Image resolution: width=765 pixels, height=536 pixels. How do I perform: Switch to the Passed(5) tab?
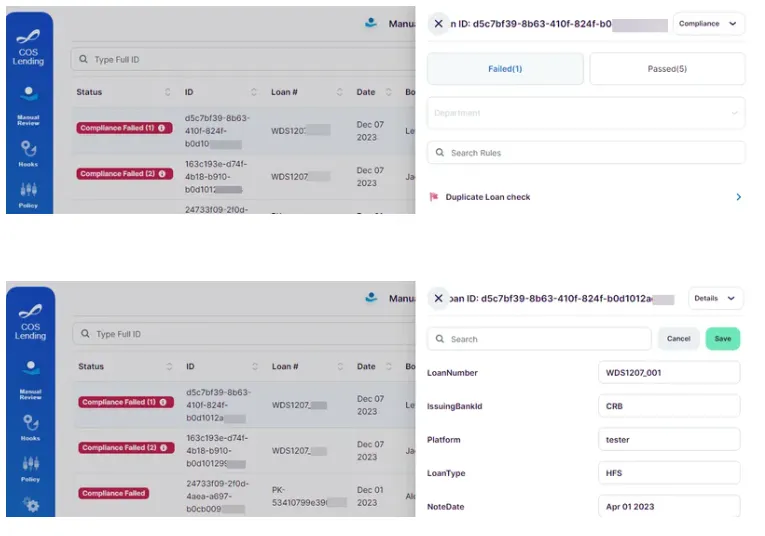(667, 69)
